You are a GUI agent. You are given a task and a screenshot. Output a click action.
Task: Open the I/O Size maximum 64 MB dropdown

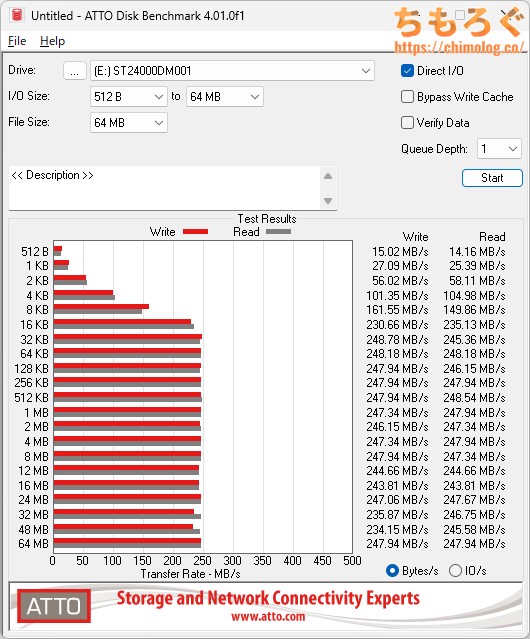click(x=225, y=97)
